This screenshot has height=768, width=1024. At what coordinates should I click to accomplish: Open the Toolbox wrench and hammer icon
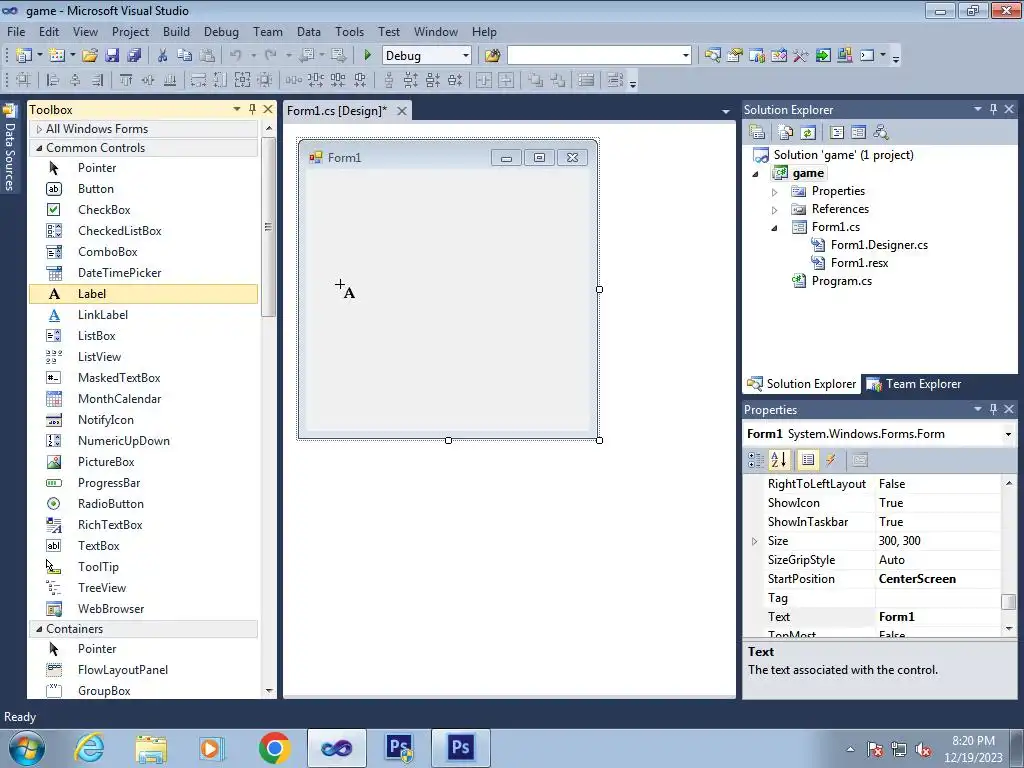pos(801,56)
